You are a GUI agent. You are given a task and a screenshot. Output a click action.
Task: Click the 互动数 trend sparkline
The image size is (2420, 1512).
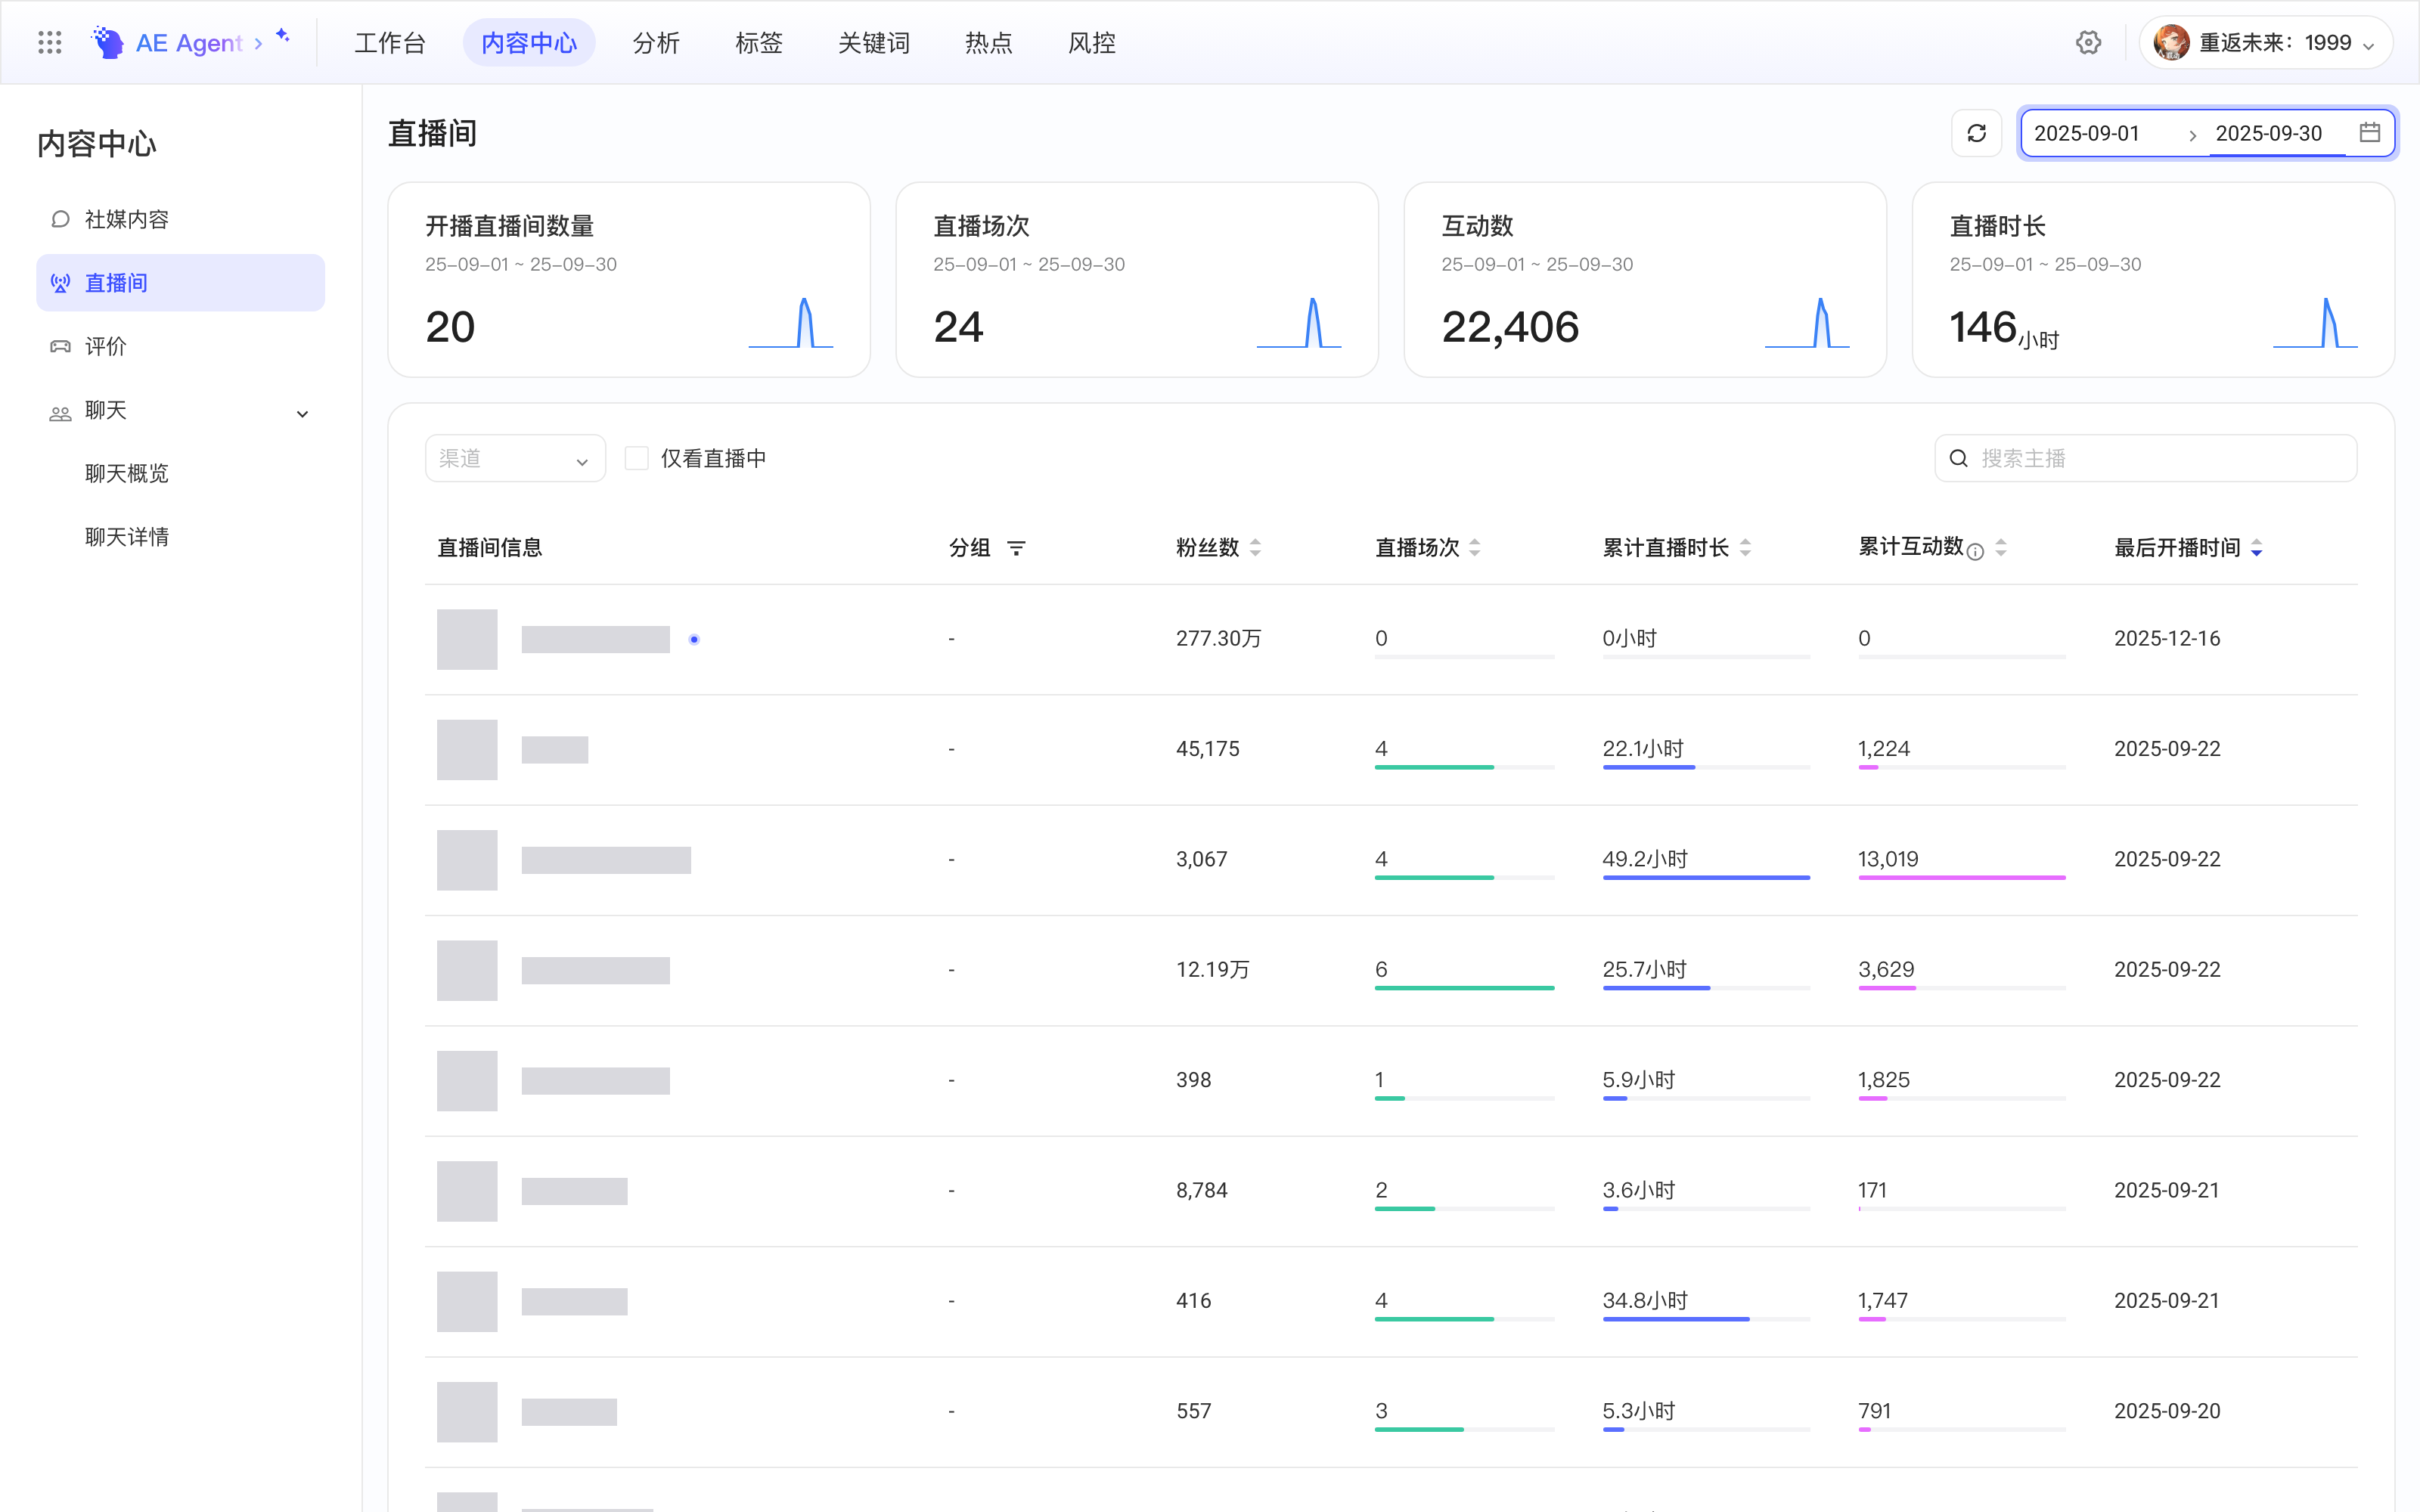coord(1806,322)
